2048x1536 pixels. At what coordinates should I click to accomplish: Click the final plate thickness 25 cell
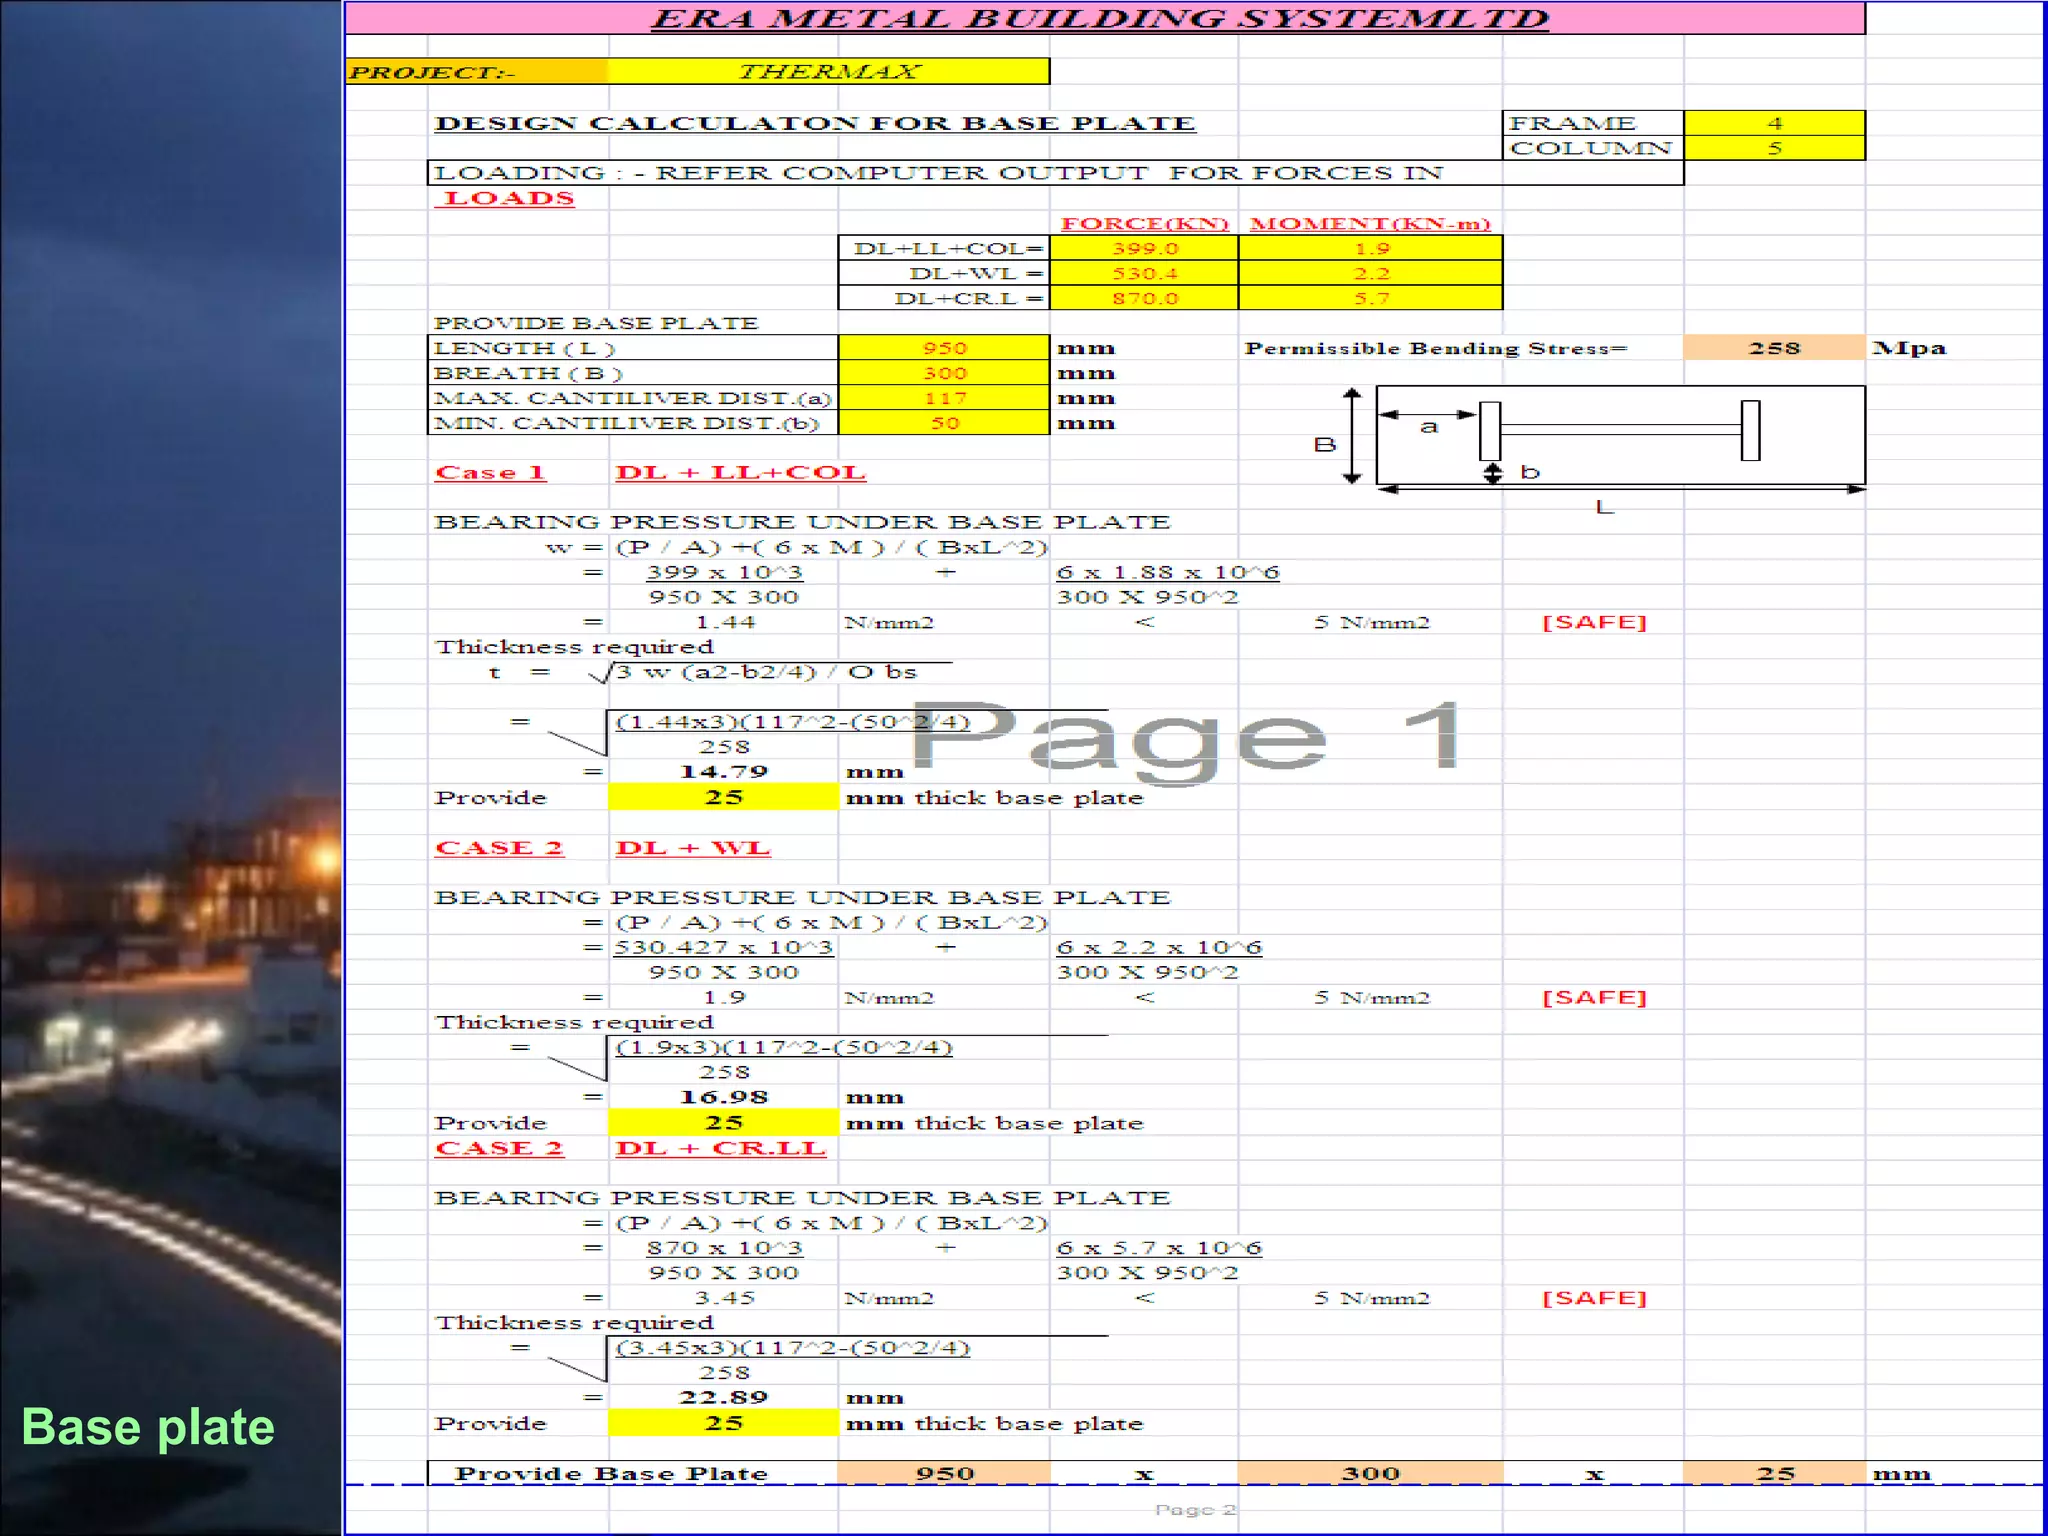pyautogui.click(x=1774, y=1473)
